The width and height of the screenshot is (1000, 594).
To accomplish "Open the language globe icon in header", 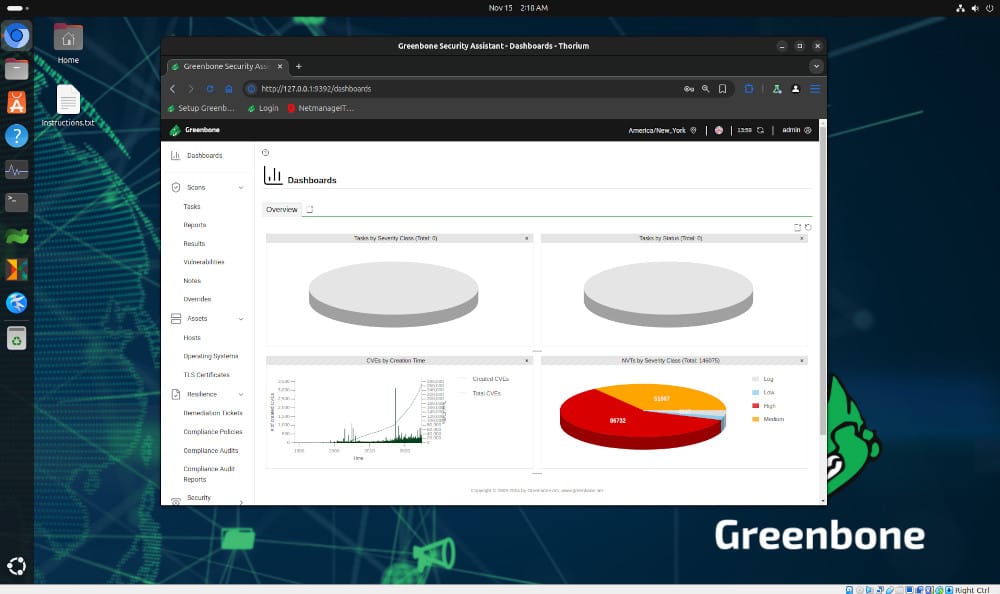I will point(718,130).
